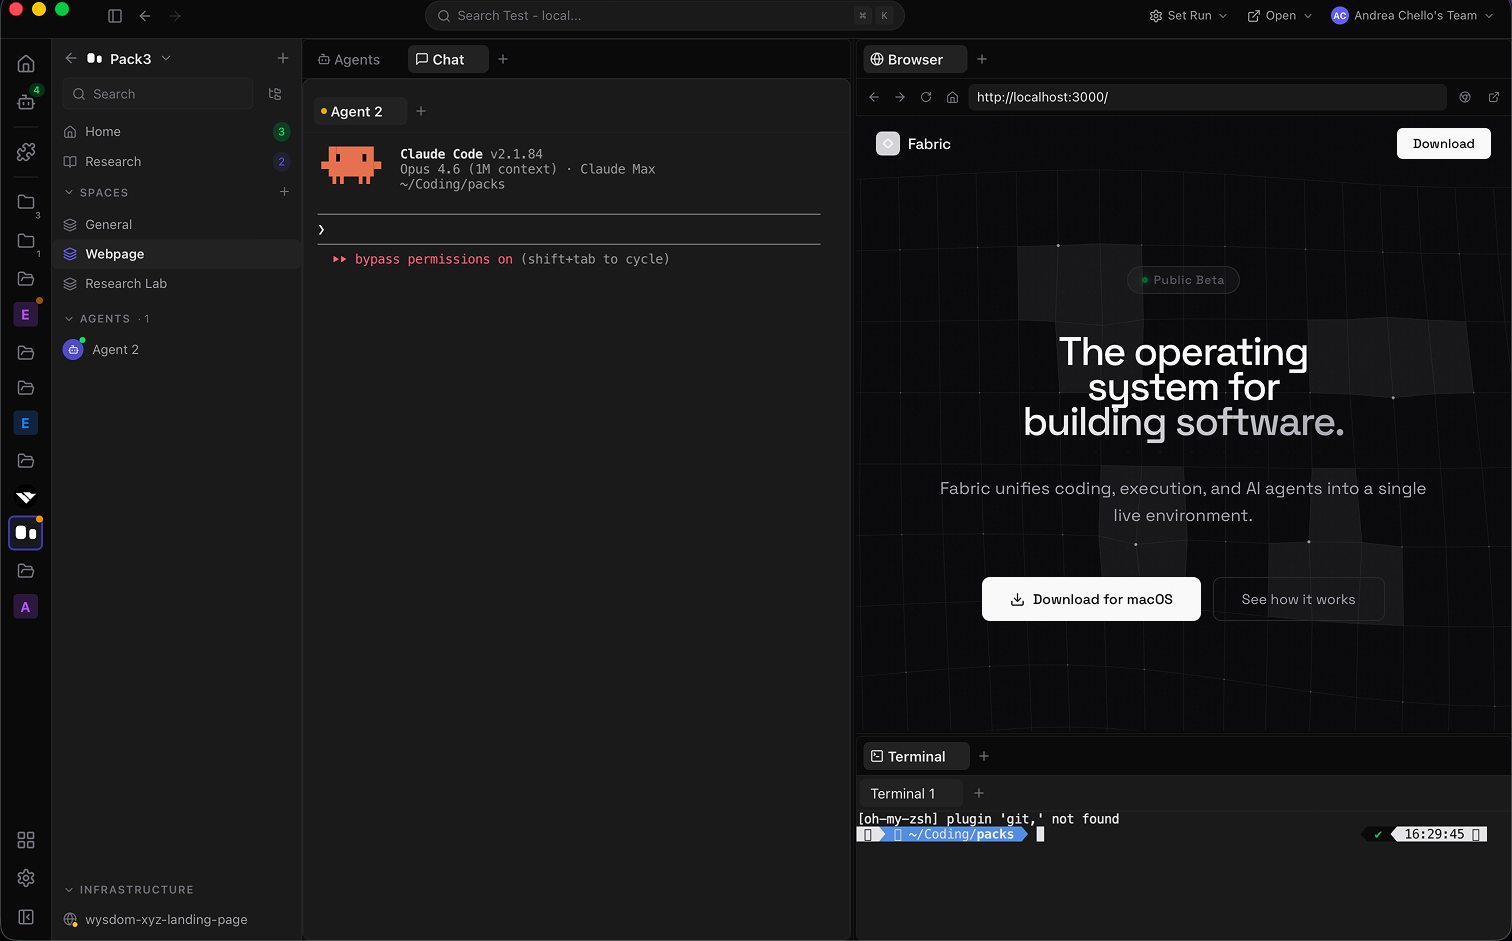Image resolution: width=1512 pixels, height=941 pixels.
Task: Refresh the localhost page with reload icon
Action: tap(925, 97)
